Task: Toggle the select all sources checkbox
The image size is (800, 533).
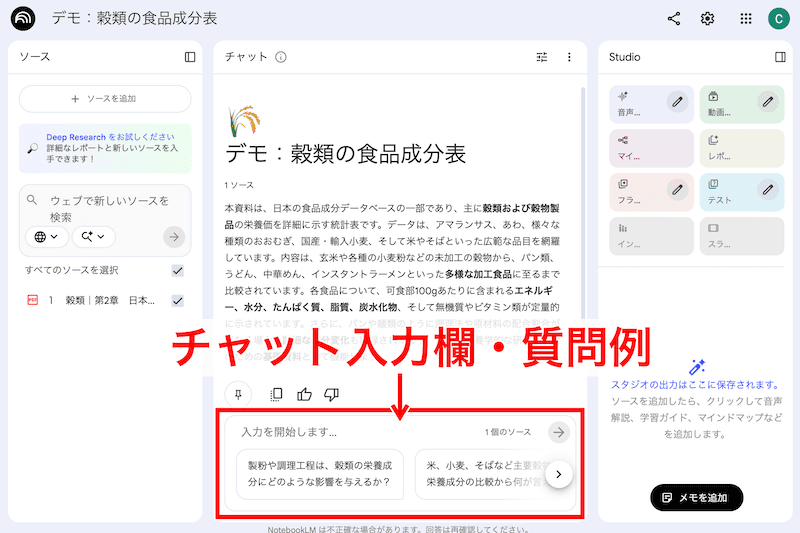Action: (x=177, y=270)
